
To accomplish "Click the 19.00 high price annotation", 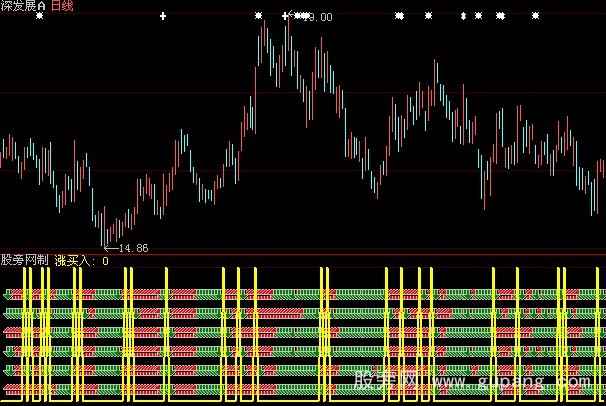I will pos(318,17).
